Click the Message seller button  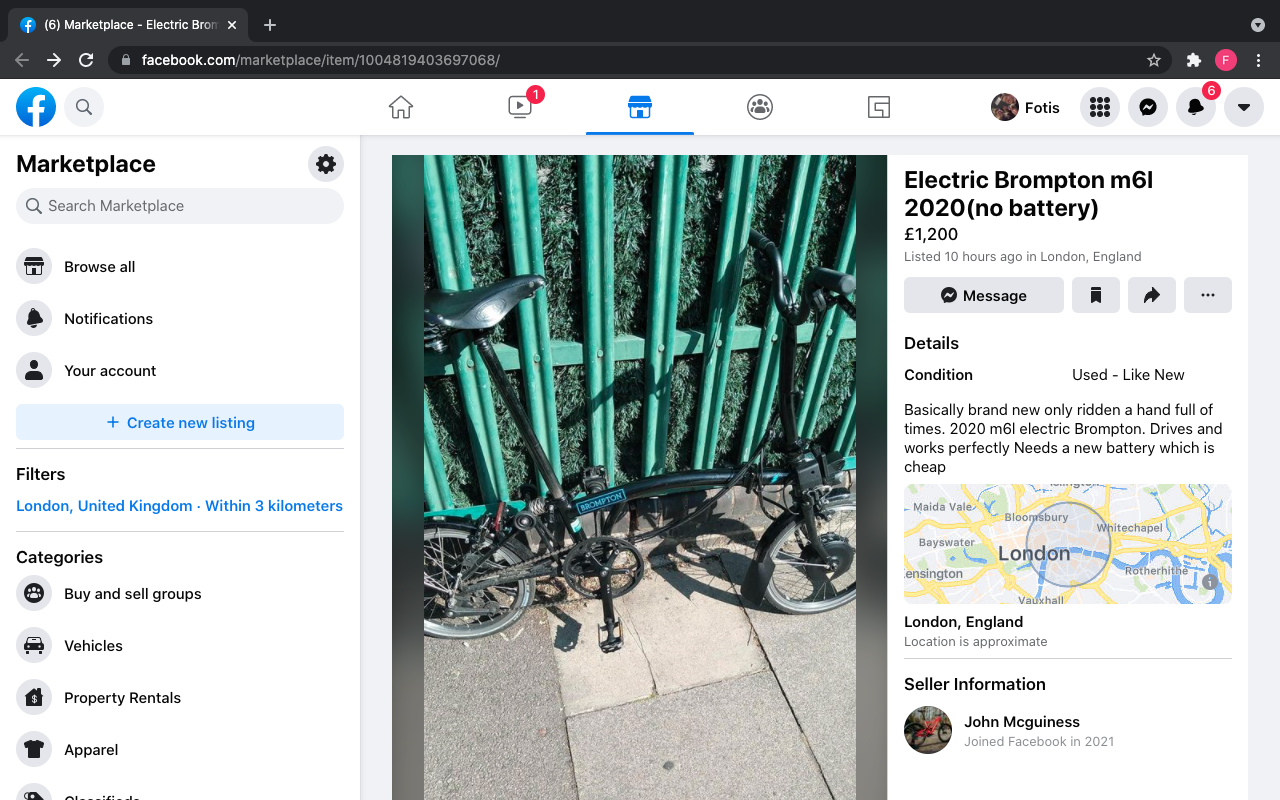point(984,295)
